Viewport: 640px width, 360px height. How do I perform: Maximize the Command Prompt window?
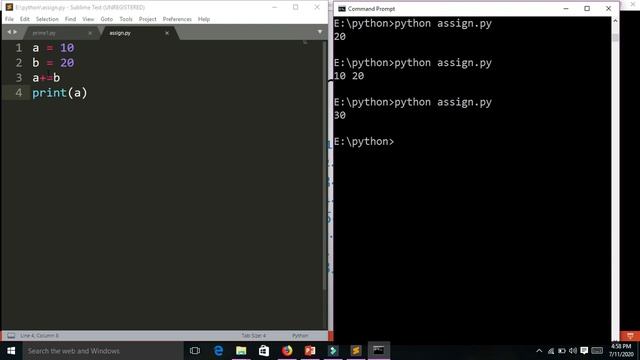587,9
